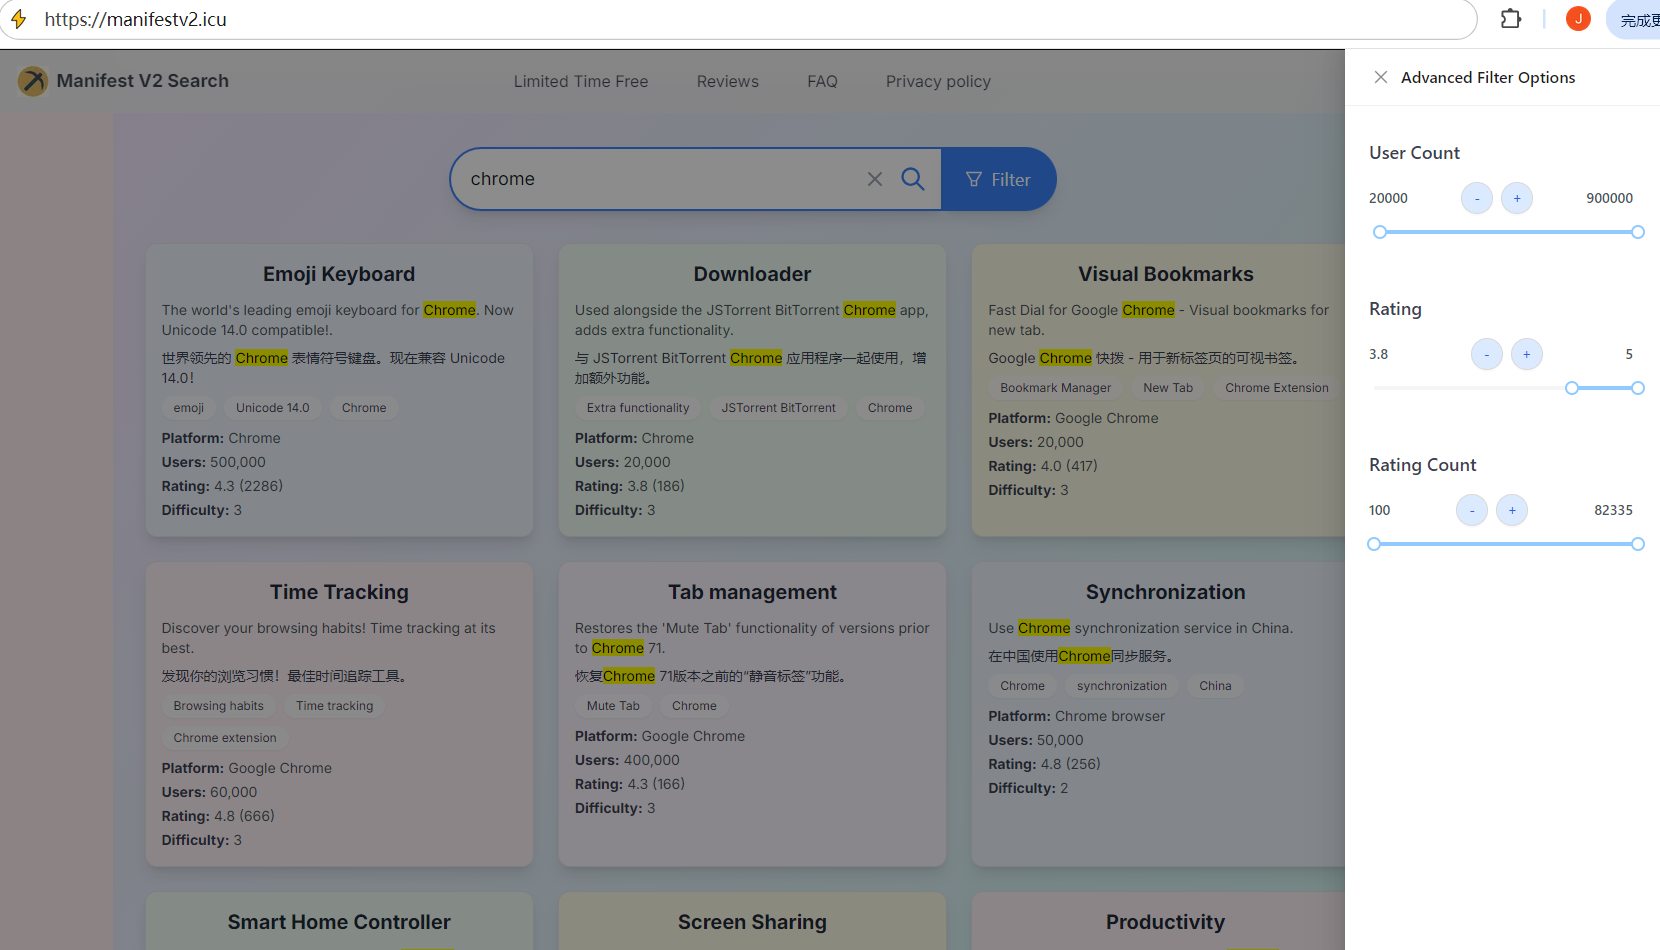This screenshot has width=1660, height=950.
Task: Click the Manifest V2 Search pickaxe logo
Action: pos(33,81)
